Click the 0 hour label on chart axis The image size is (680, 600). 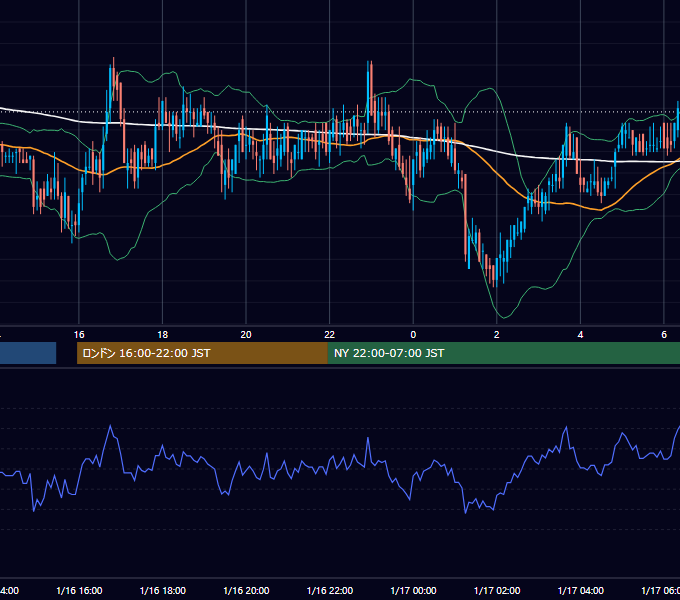click(413, 335)
